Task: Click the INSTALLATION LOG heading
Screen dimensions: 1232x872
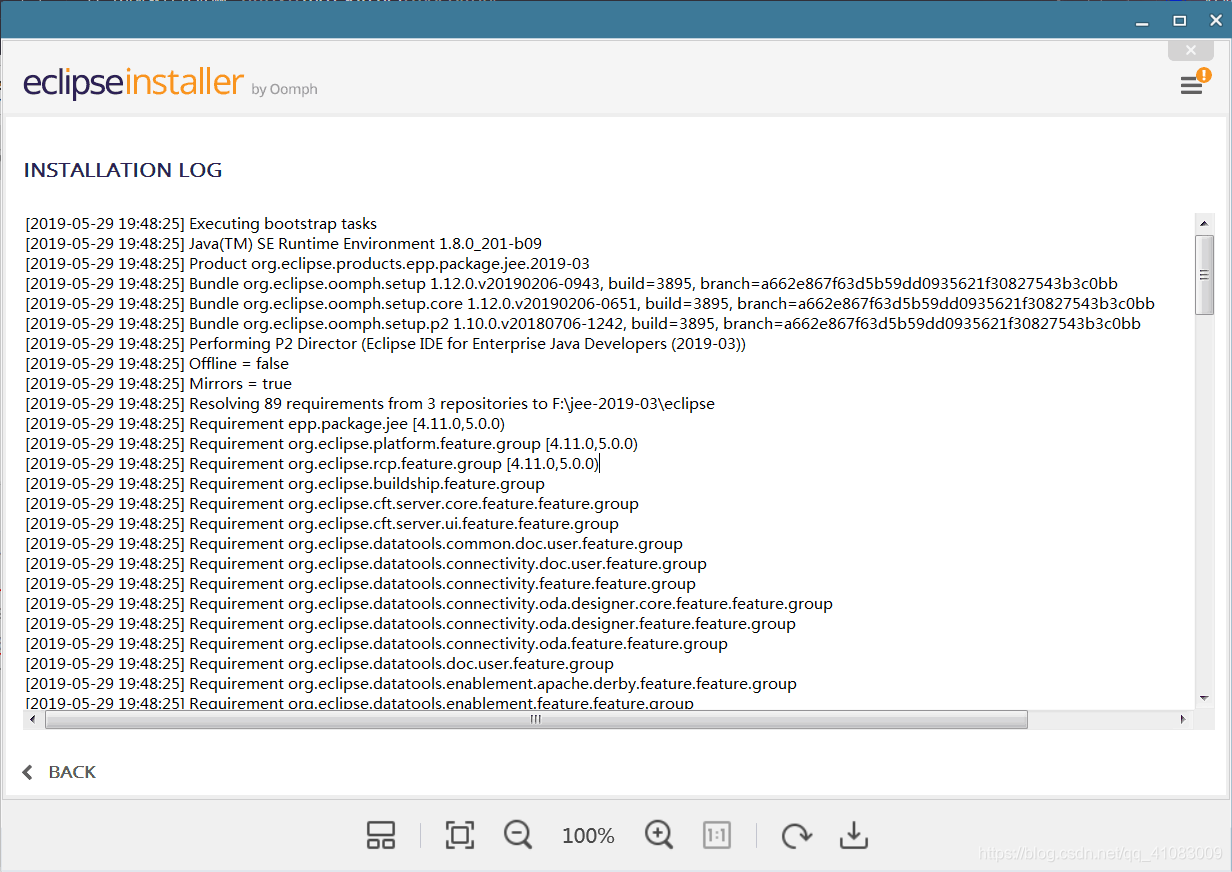Action: pos(123,170)
